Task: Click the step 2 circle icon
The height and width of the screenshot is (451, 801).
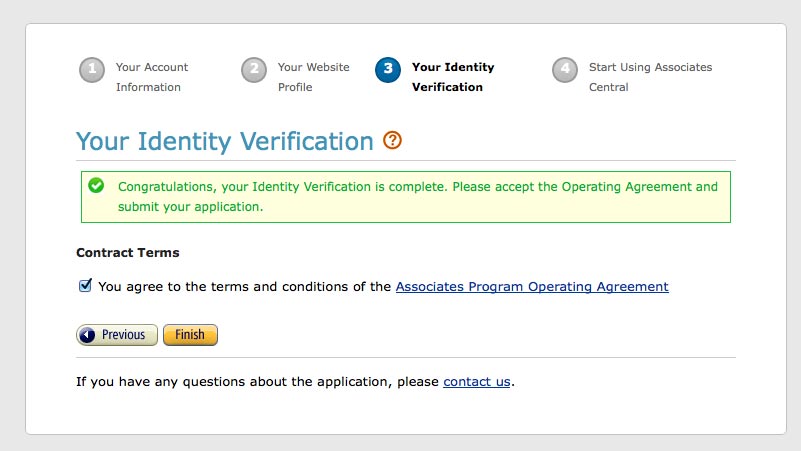Action: coord(254,69)
